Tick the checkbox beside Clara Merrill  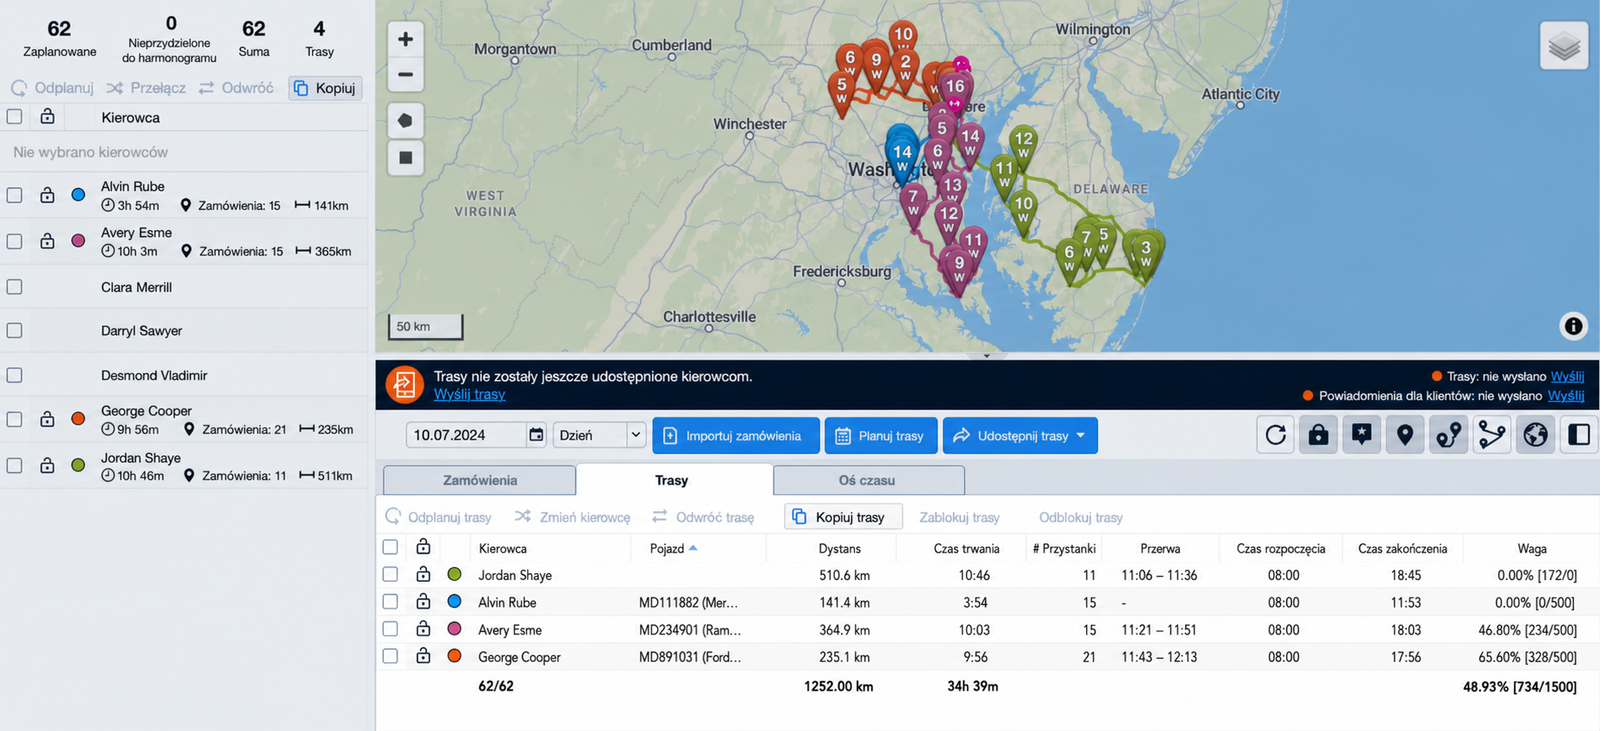(14, 287)
